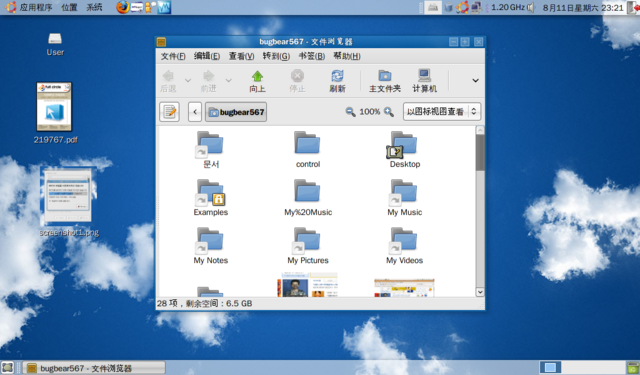Open the 系统 system menu
This screenshot has width=640, height=375.
coord(94,7)
